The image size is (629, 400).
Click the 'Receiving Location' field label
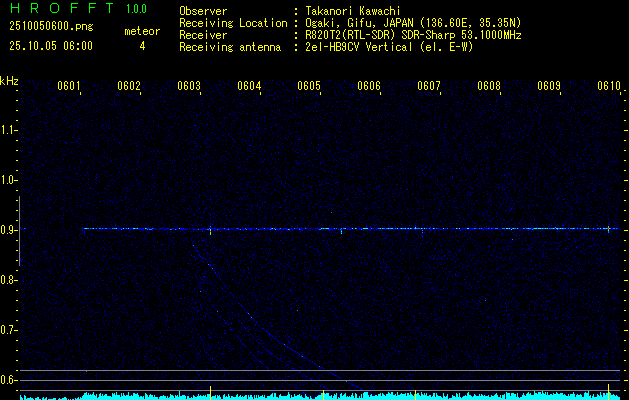point(233,23)
